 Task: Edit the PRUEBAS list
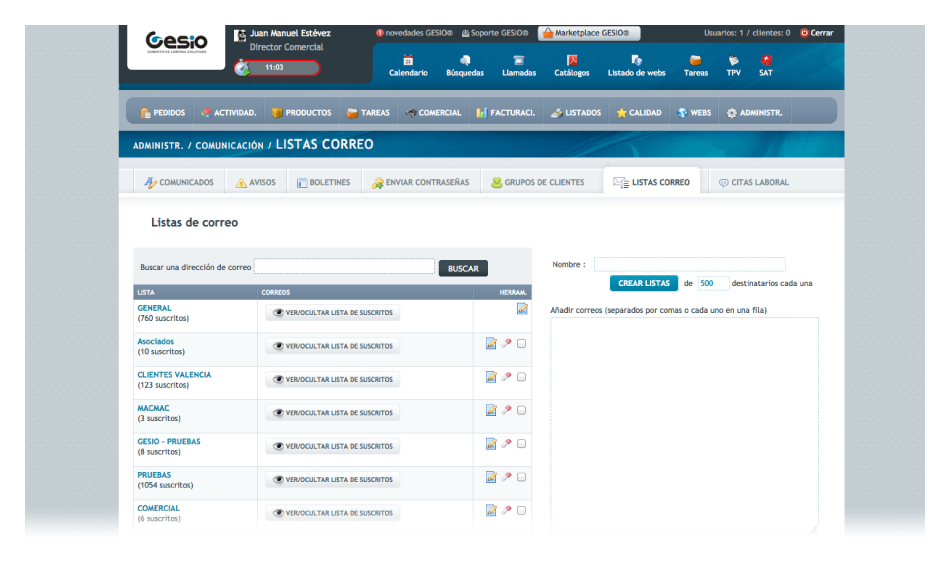pyautogui.click(x=491, y=477)
